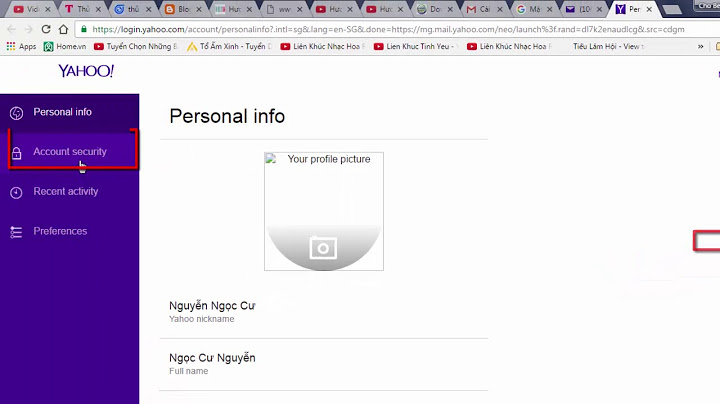Click the Recent activity clock icon

coord(16,192)
